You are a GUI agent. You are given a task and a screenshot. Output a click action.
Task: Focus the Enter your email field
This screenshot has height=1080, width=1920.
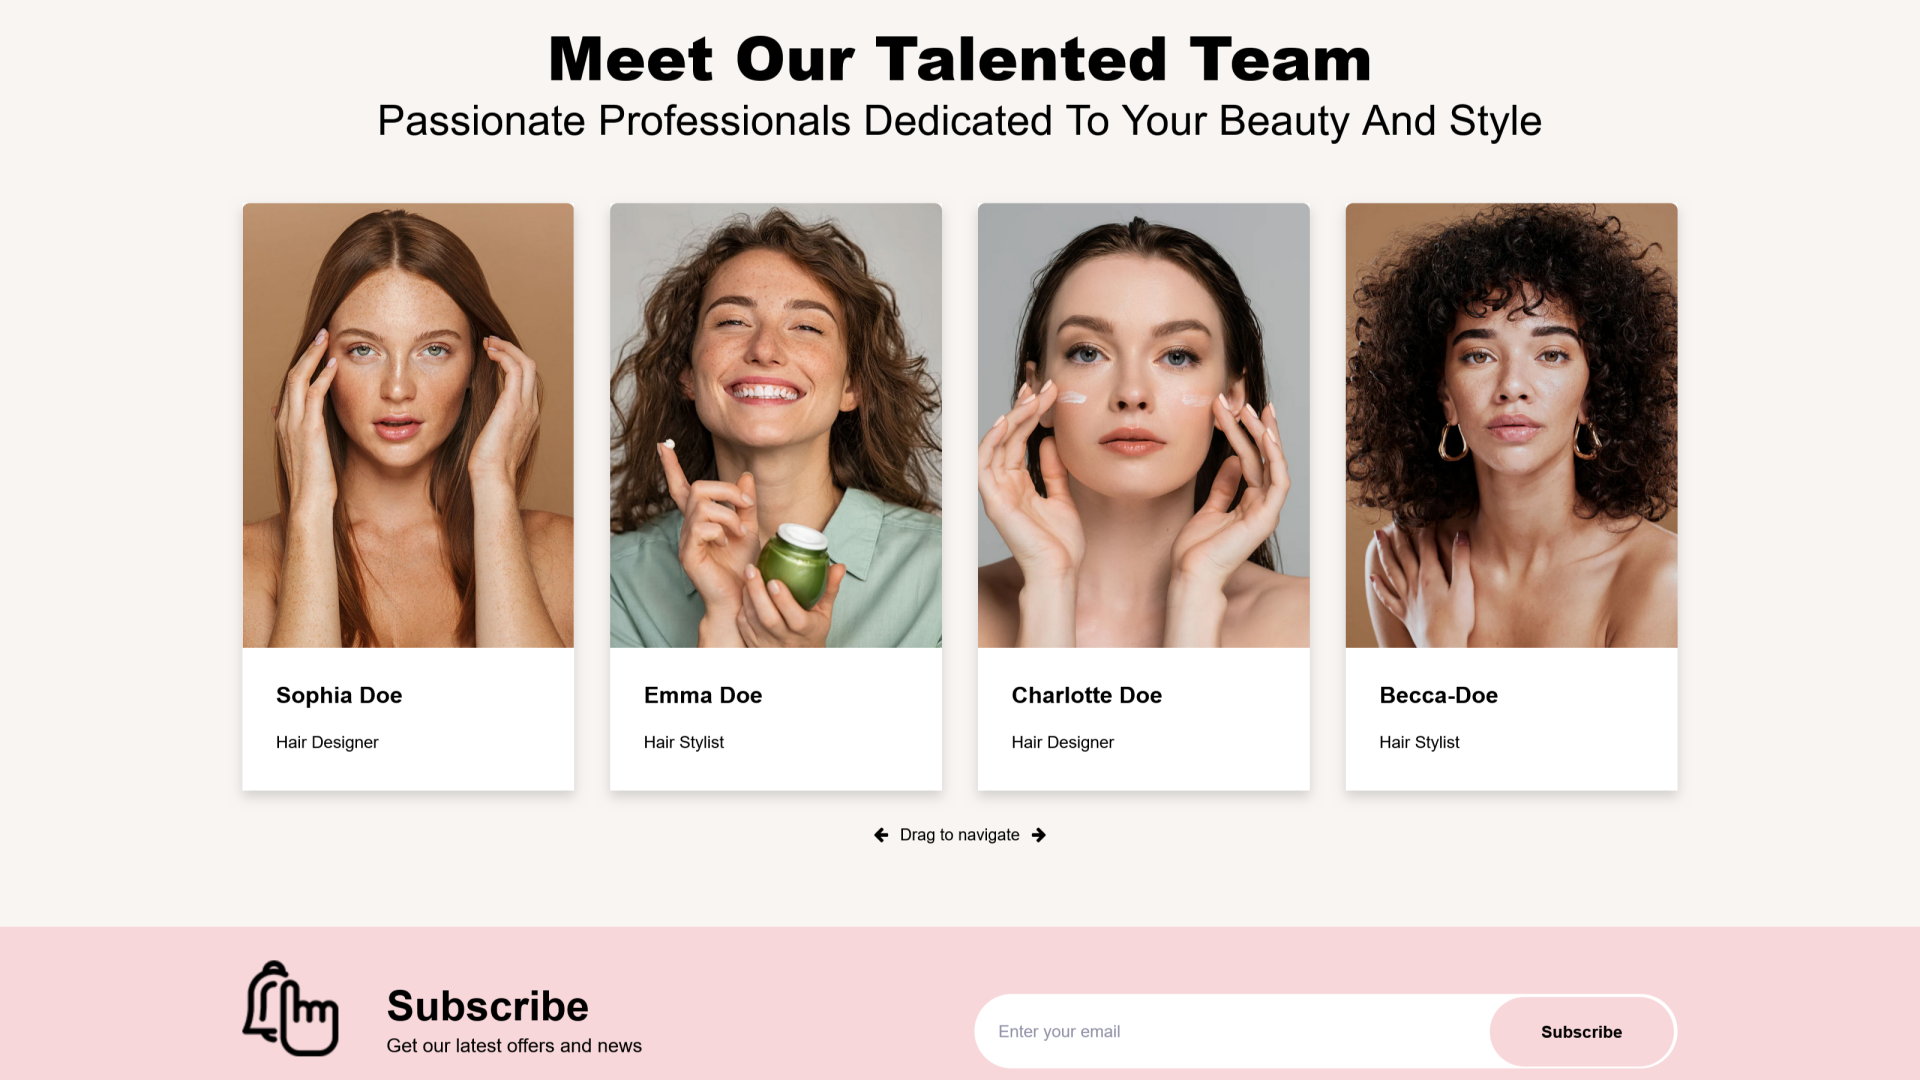click(1233, 1031)
